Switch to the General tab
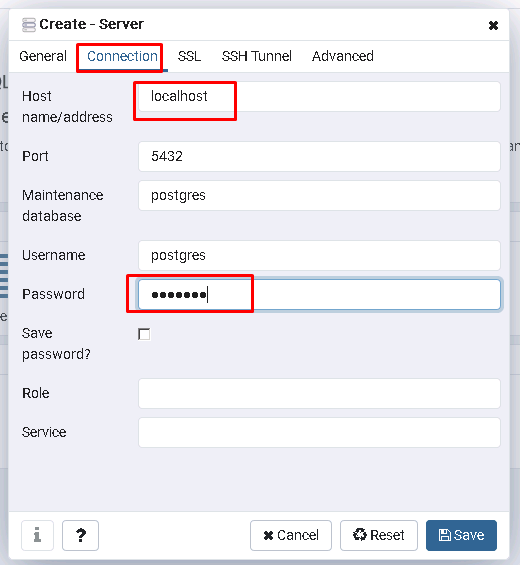This screenshot has height=565, width=520. [43, 56]
